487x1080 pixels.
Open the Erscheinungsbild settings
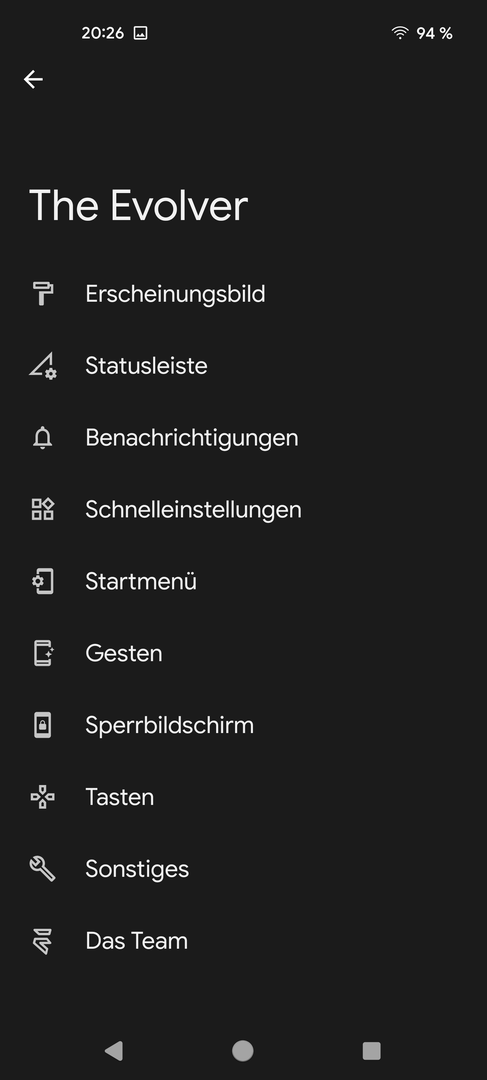click(243, 294)
